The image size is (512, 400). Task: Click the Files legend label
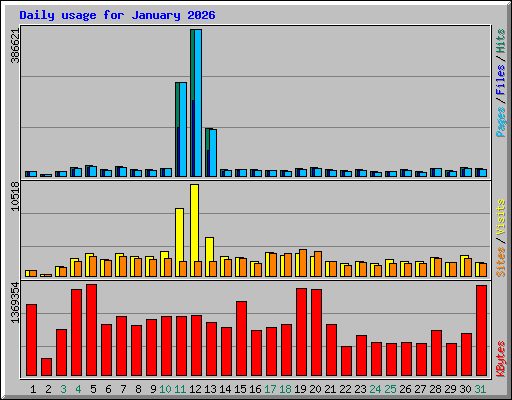(x=501, y=79)
